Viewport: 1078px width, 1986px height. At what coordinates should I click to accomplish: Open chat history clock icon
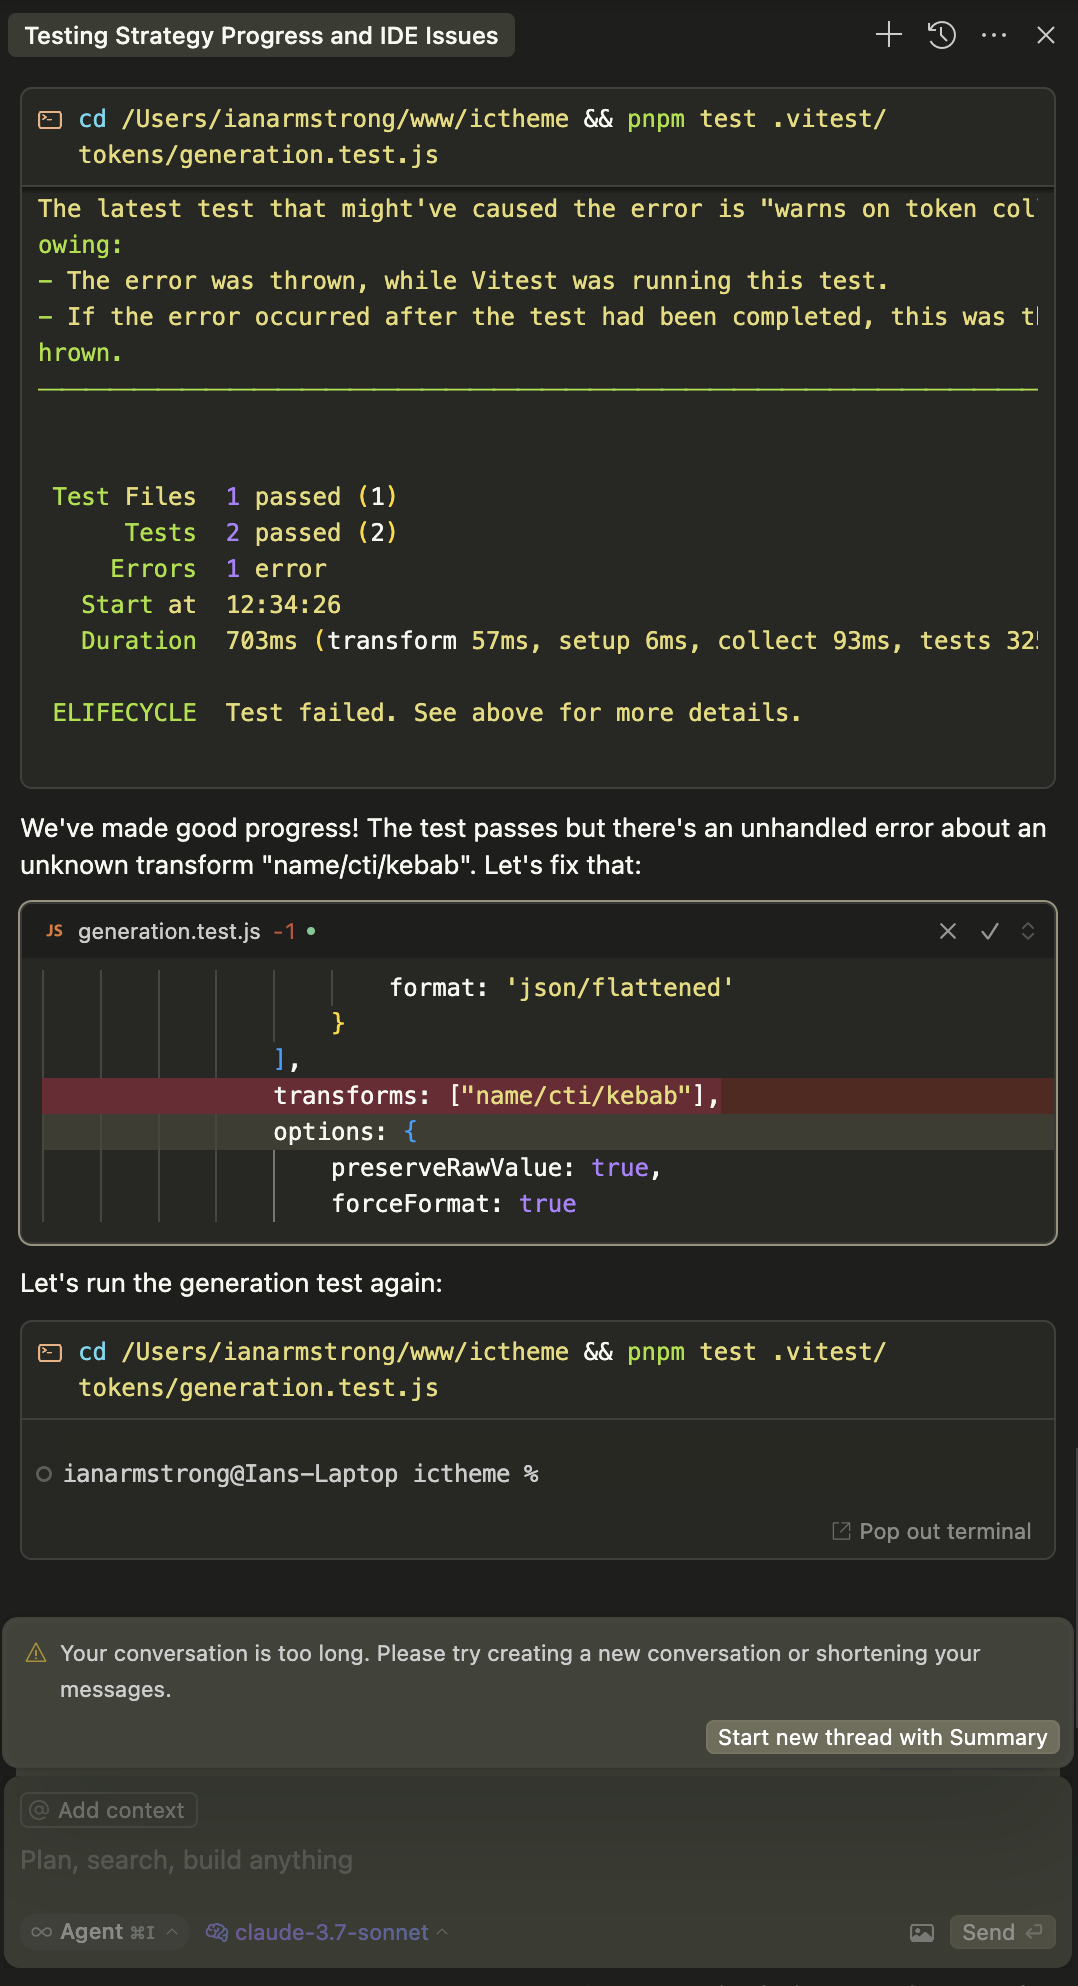click(942, 36)
